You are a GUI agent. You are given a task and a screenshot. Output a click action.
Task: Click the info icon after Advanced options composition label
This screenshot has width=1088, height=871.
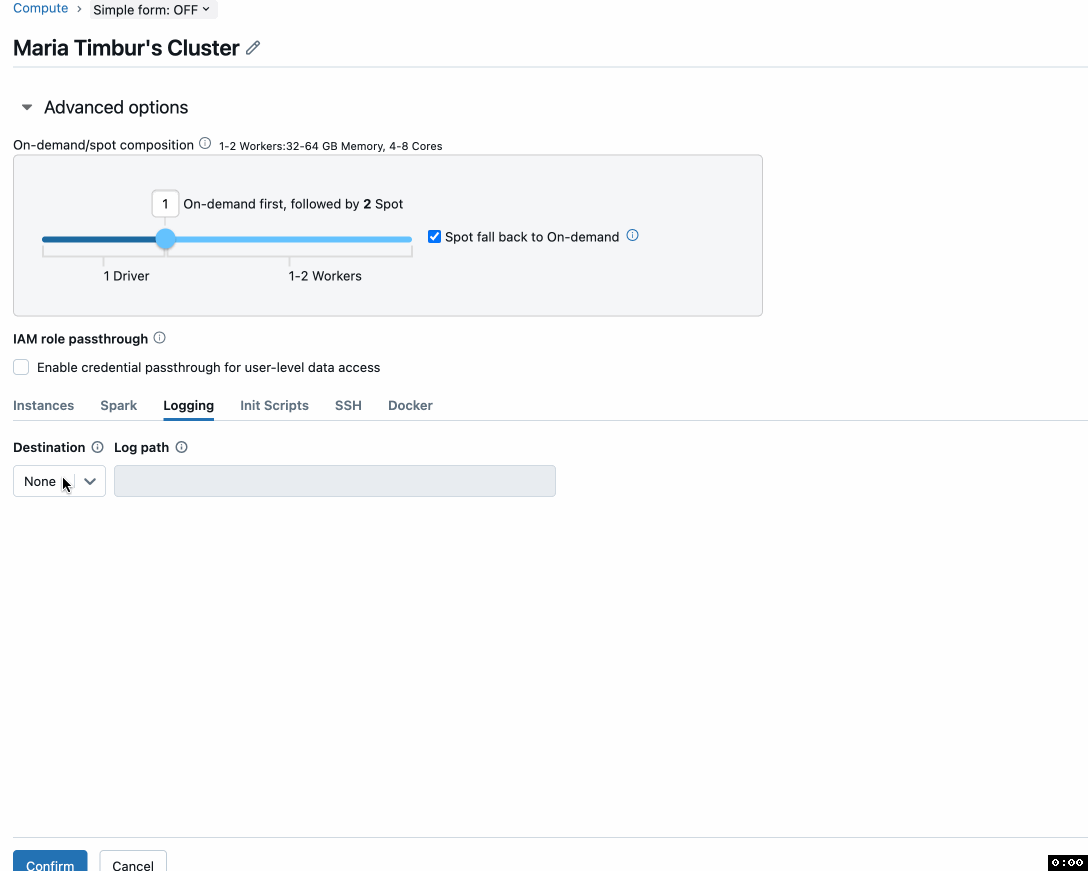point(205,143)
